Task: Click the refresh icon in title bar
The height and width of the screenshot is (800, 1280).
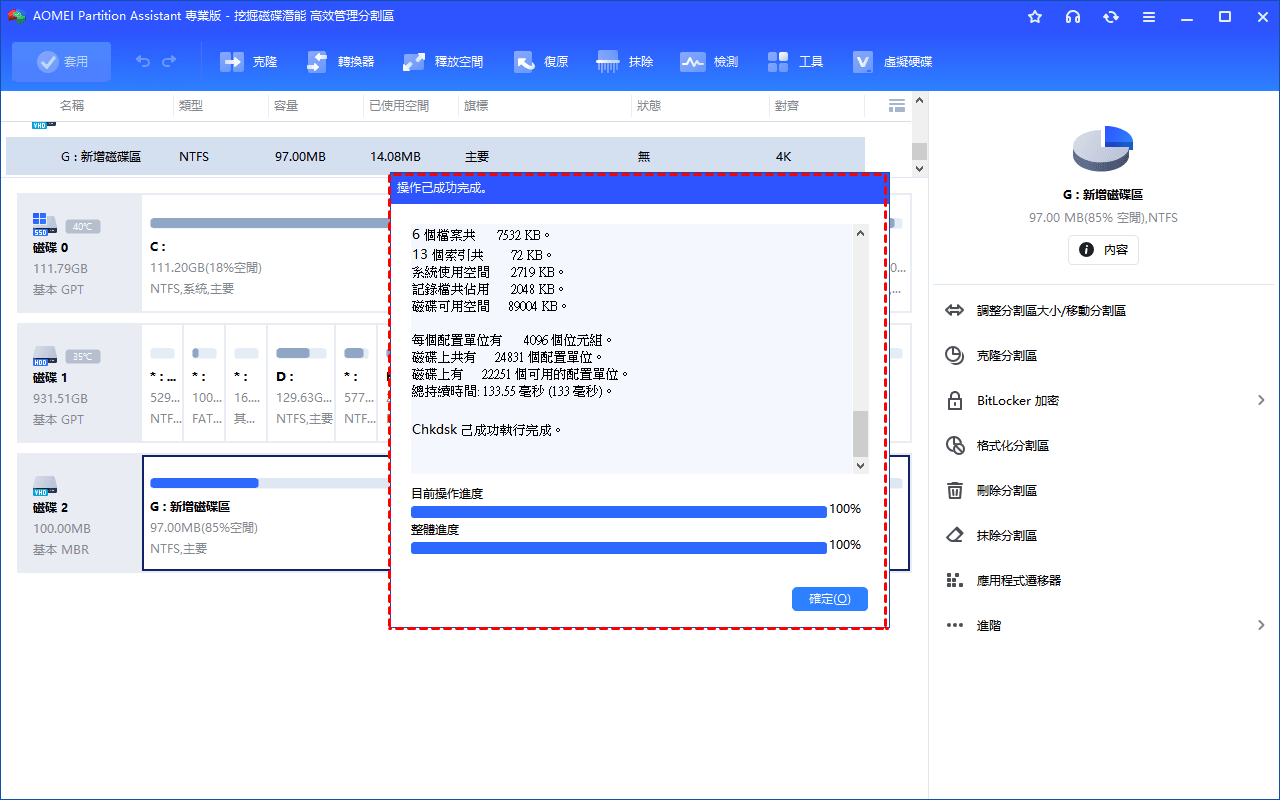Action: click(1111, 17)
